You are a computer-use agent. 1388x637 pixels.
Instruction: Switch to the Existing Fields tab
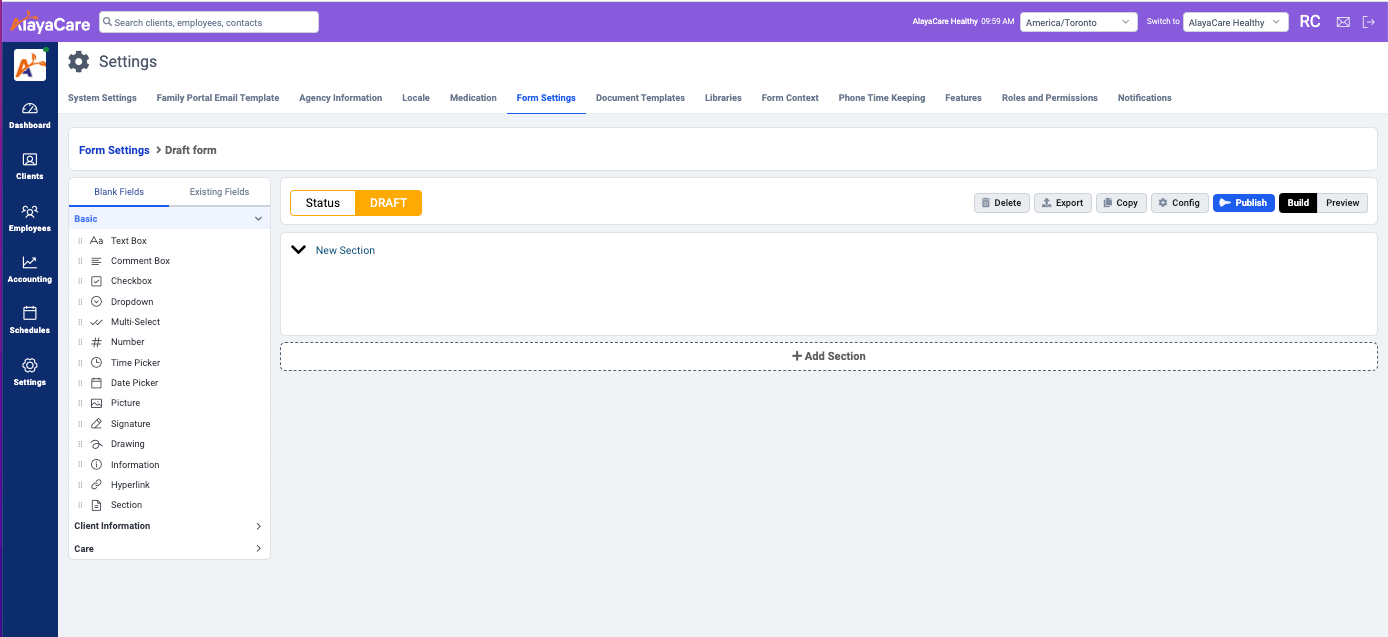click(x=219, y=192)
